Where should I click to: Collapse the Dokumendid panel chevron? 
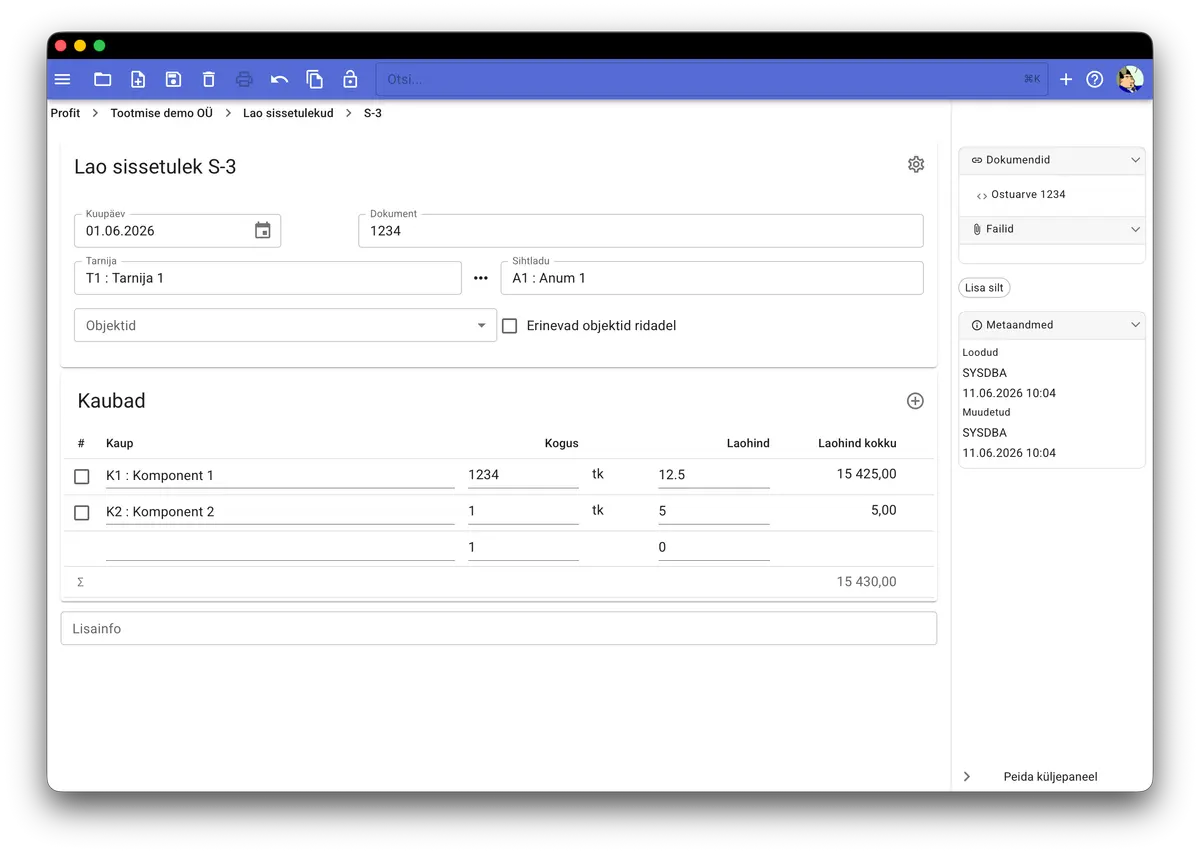1135,160
